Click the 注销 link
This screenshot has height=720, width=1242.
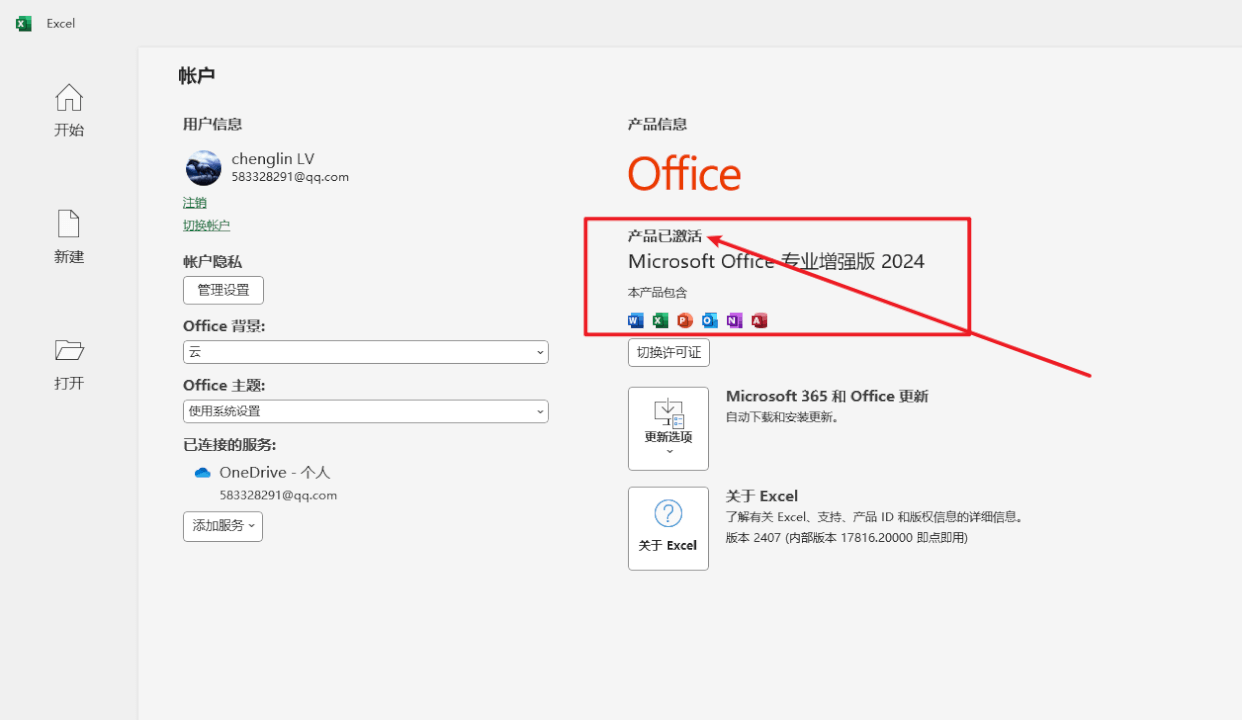click(194, 202)
